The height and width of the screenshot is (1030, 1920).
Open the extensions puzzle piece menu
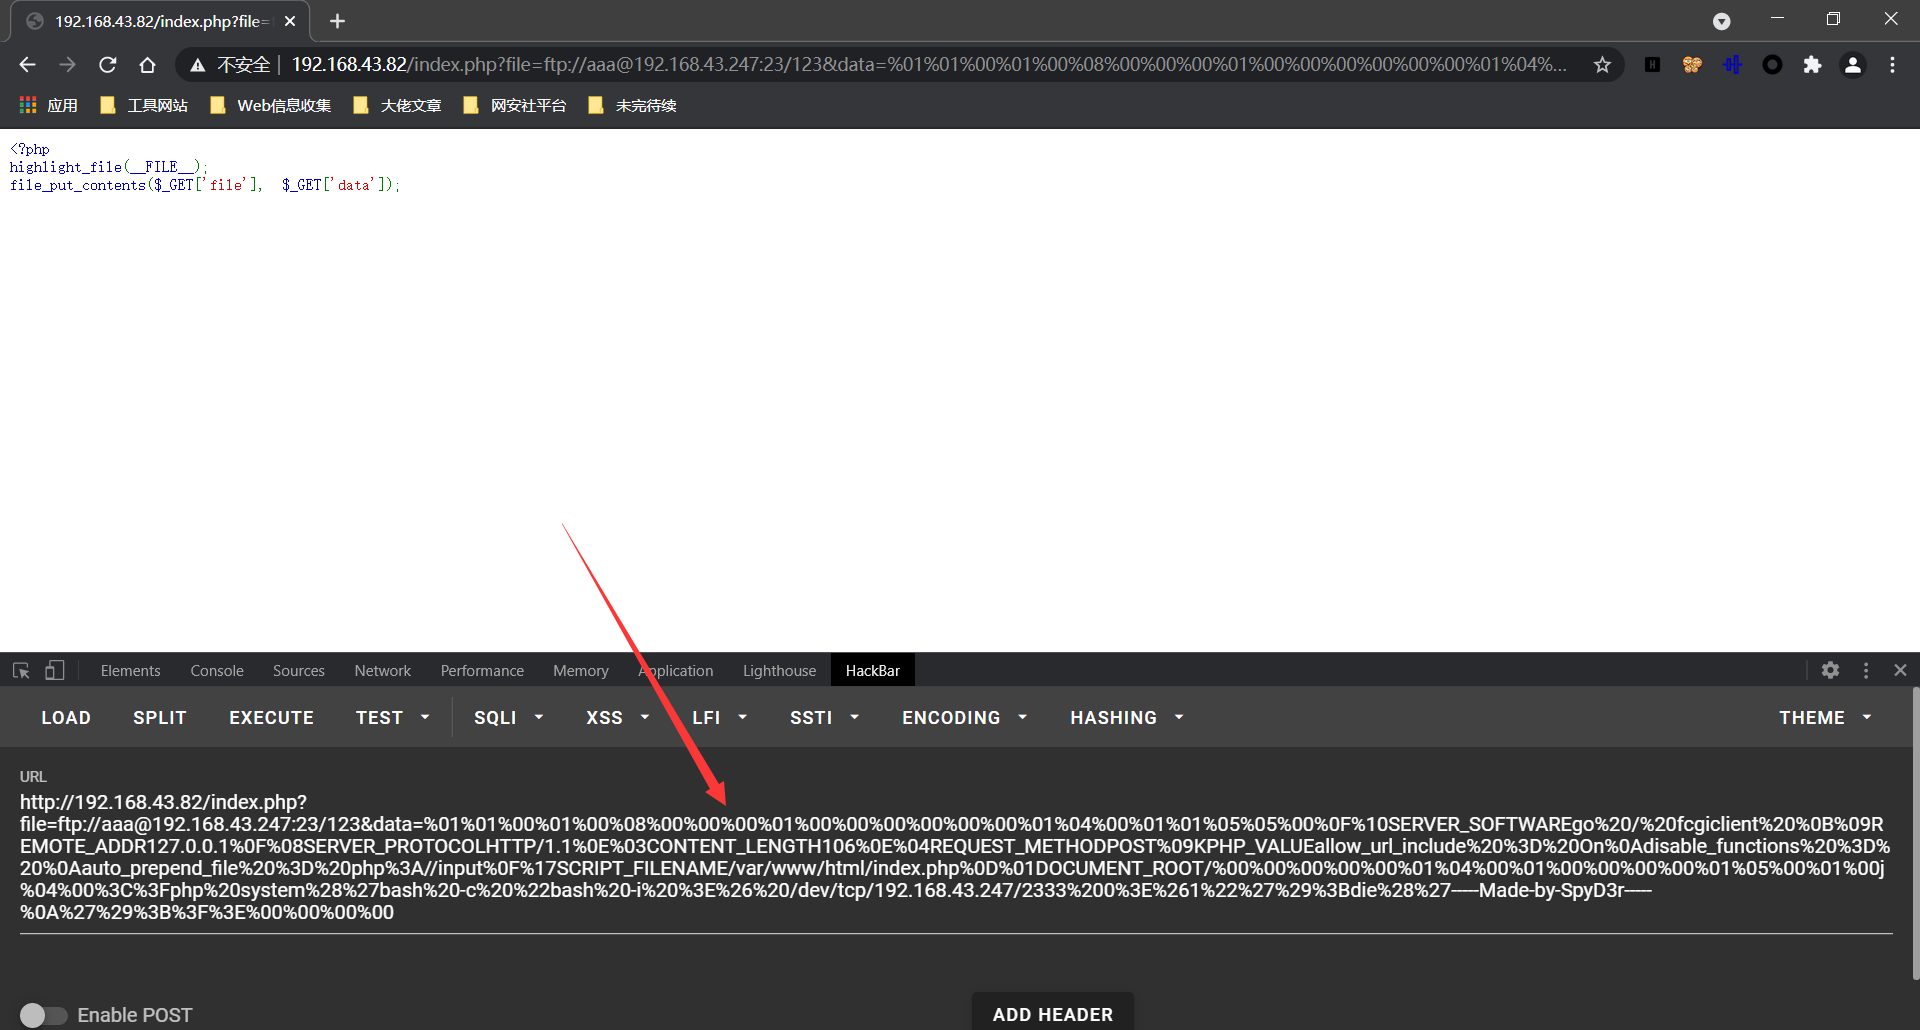click(1812, 65)
